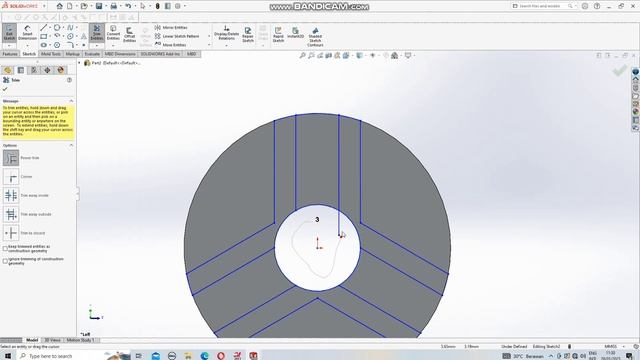
Task: Select the Power trim option
Action: click(11, 158)
